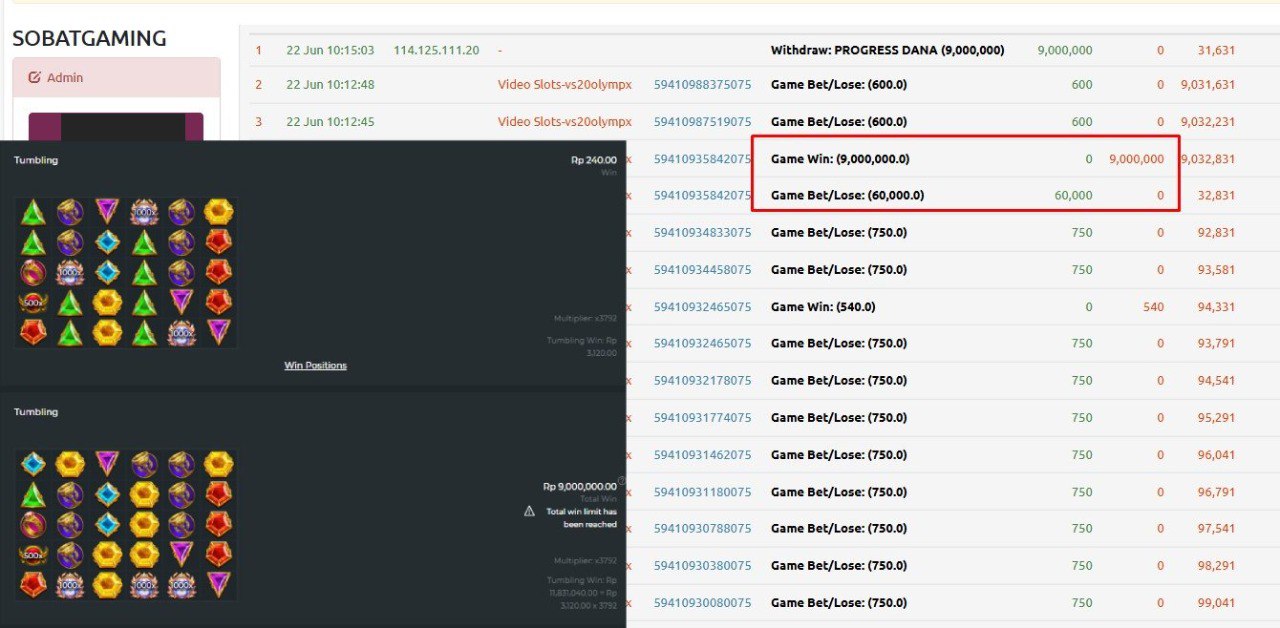The height and width of the screenshot is (628, 1280).
Task: Click row number 2 in the table
Action: click(258, 85)
